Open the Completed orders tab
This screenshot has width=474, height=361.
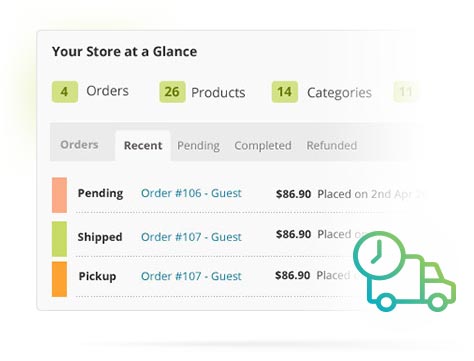click(263, 146)
